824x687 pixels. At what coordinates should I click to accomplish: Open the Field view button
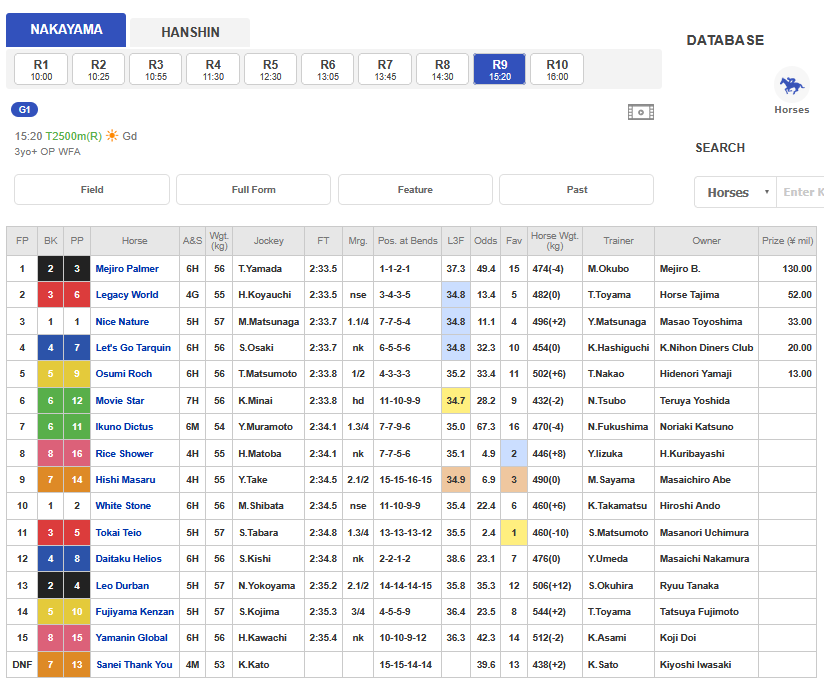click(x=92, y=190)
